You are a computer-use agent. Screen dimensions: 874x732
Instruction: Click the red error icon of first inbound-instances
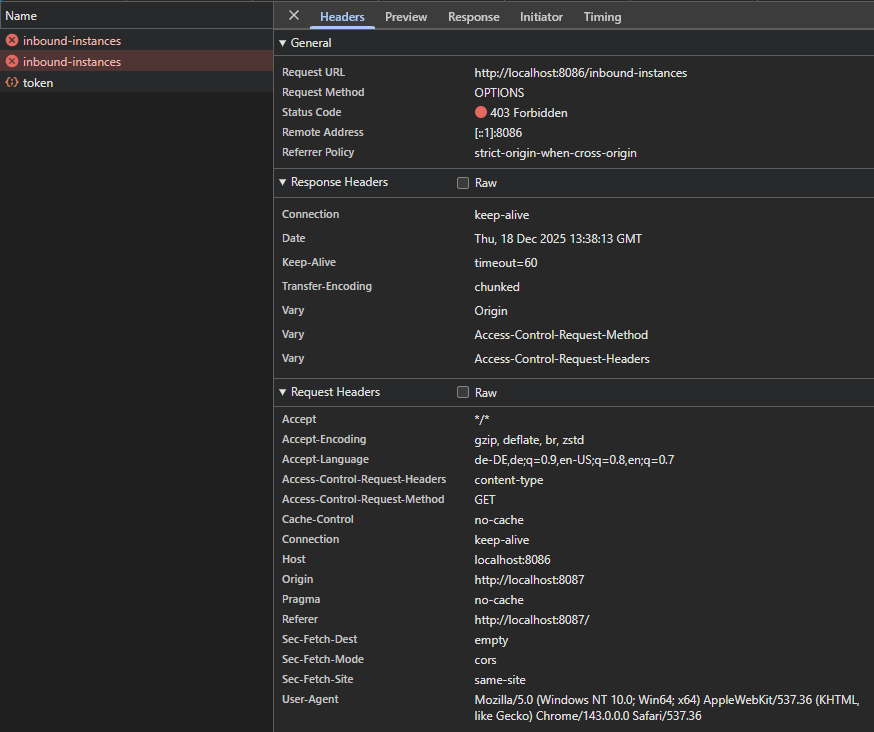(x=12, y=41)
